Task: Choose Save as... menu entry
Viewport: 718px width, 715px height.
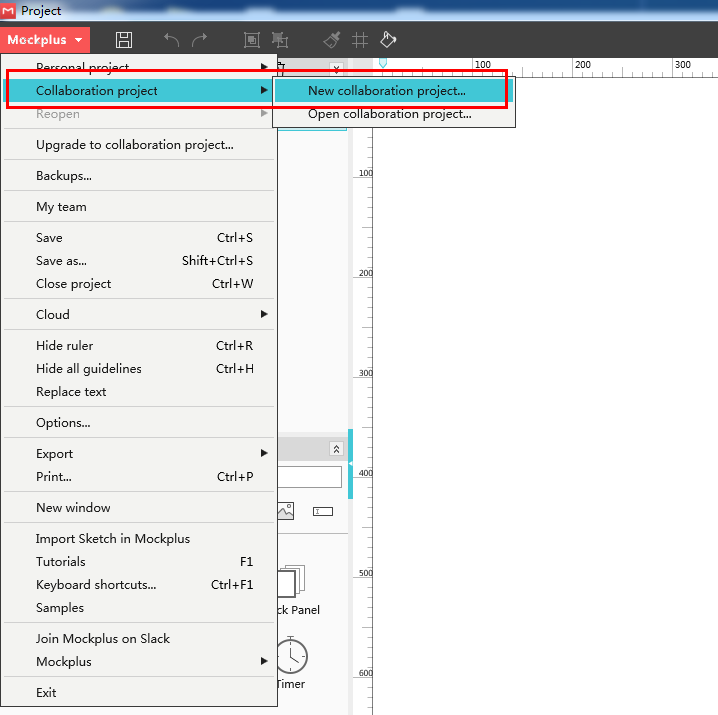Action: click(x=139, y=261)
